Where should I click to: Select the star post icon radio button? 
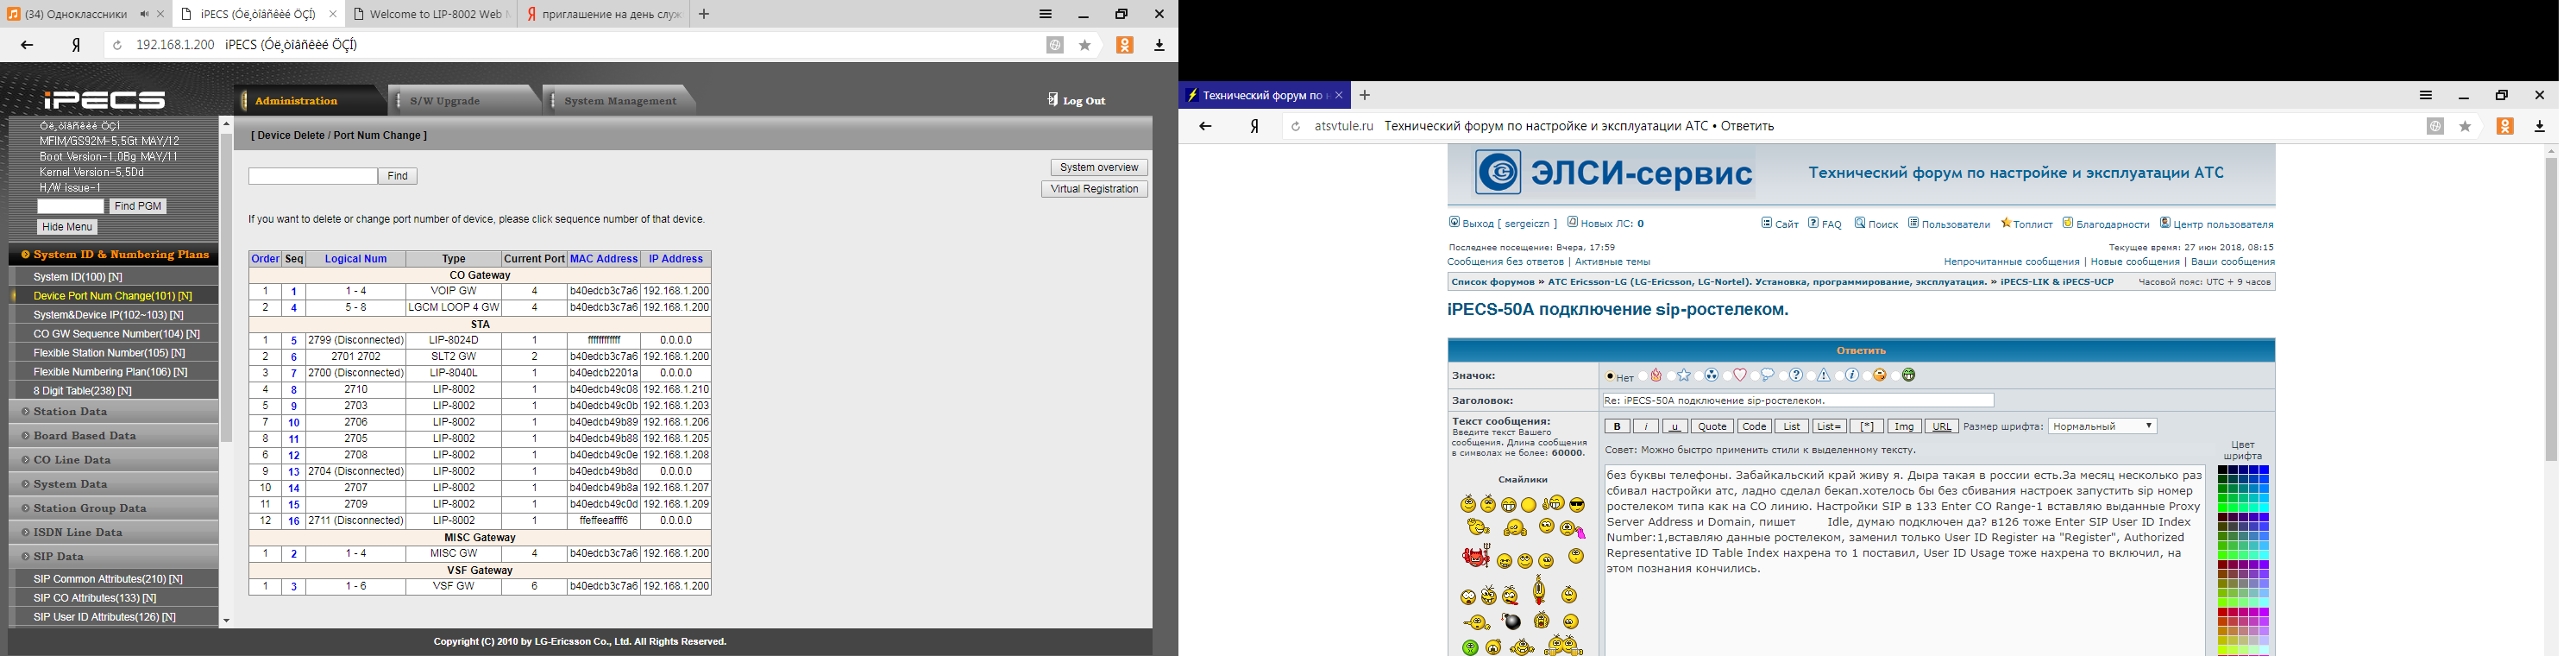point(1671,377)
